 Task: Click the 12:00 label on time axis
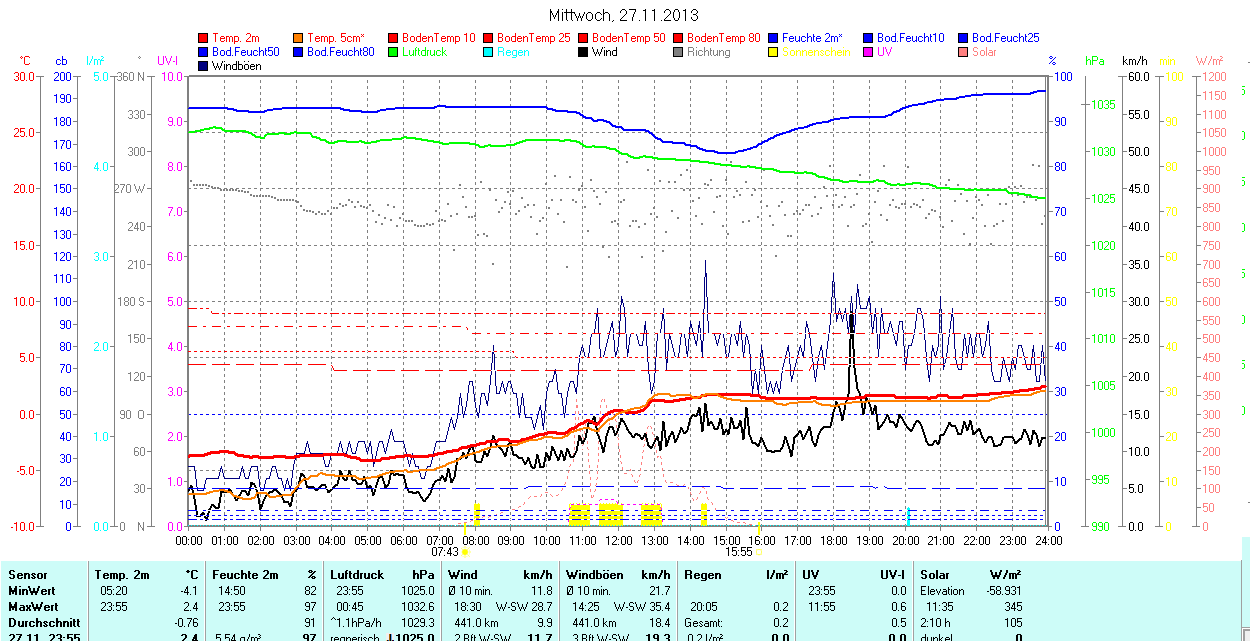click(x=619, y=540)
